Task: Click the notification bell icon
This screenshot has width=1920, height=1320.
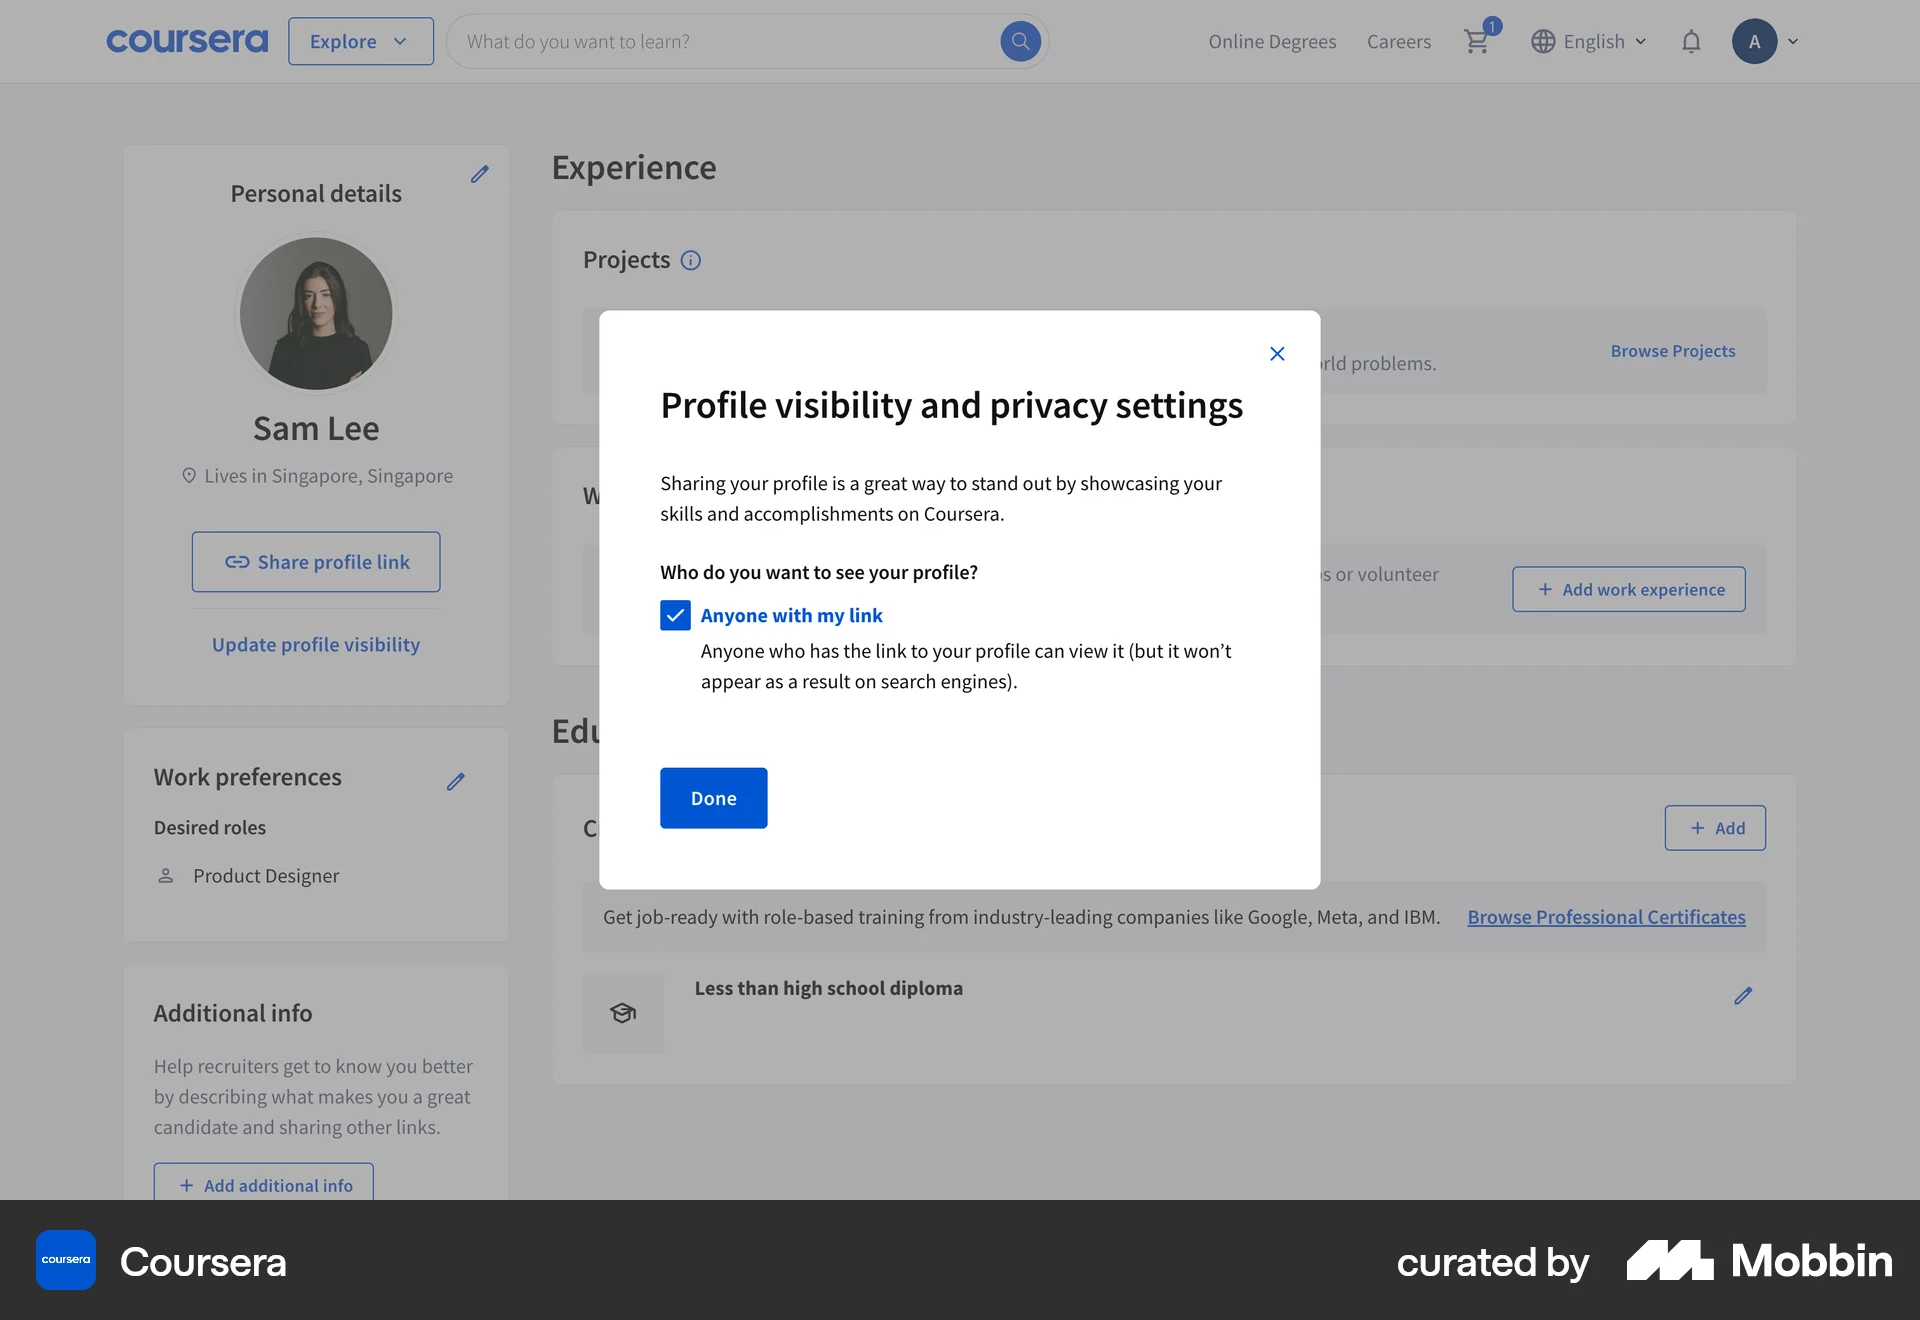Action: pos(1691,41)
